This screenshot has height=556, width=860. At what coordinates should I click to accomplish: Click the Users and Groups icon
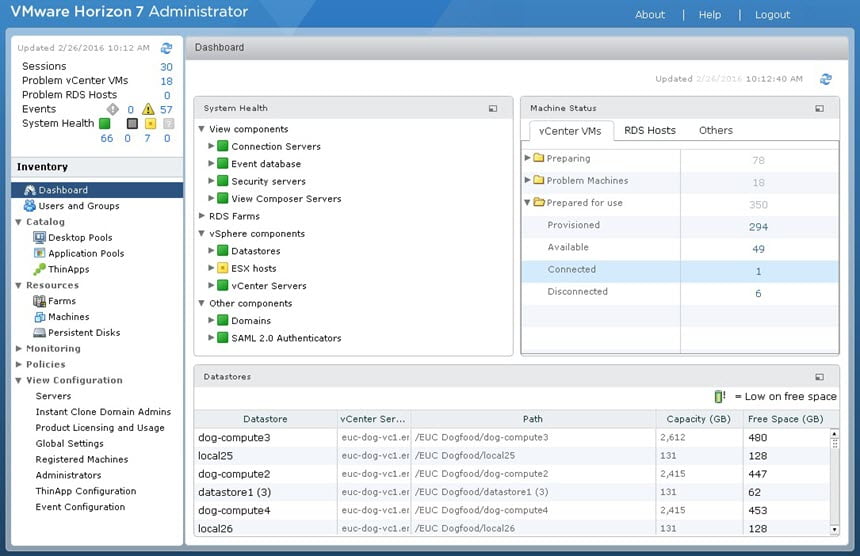click(30, 206)
